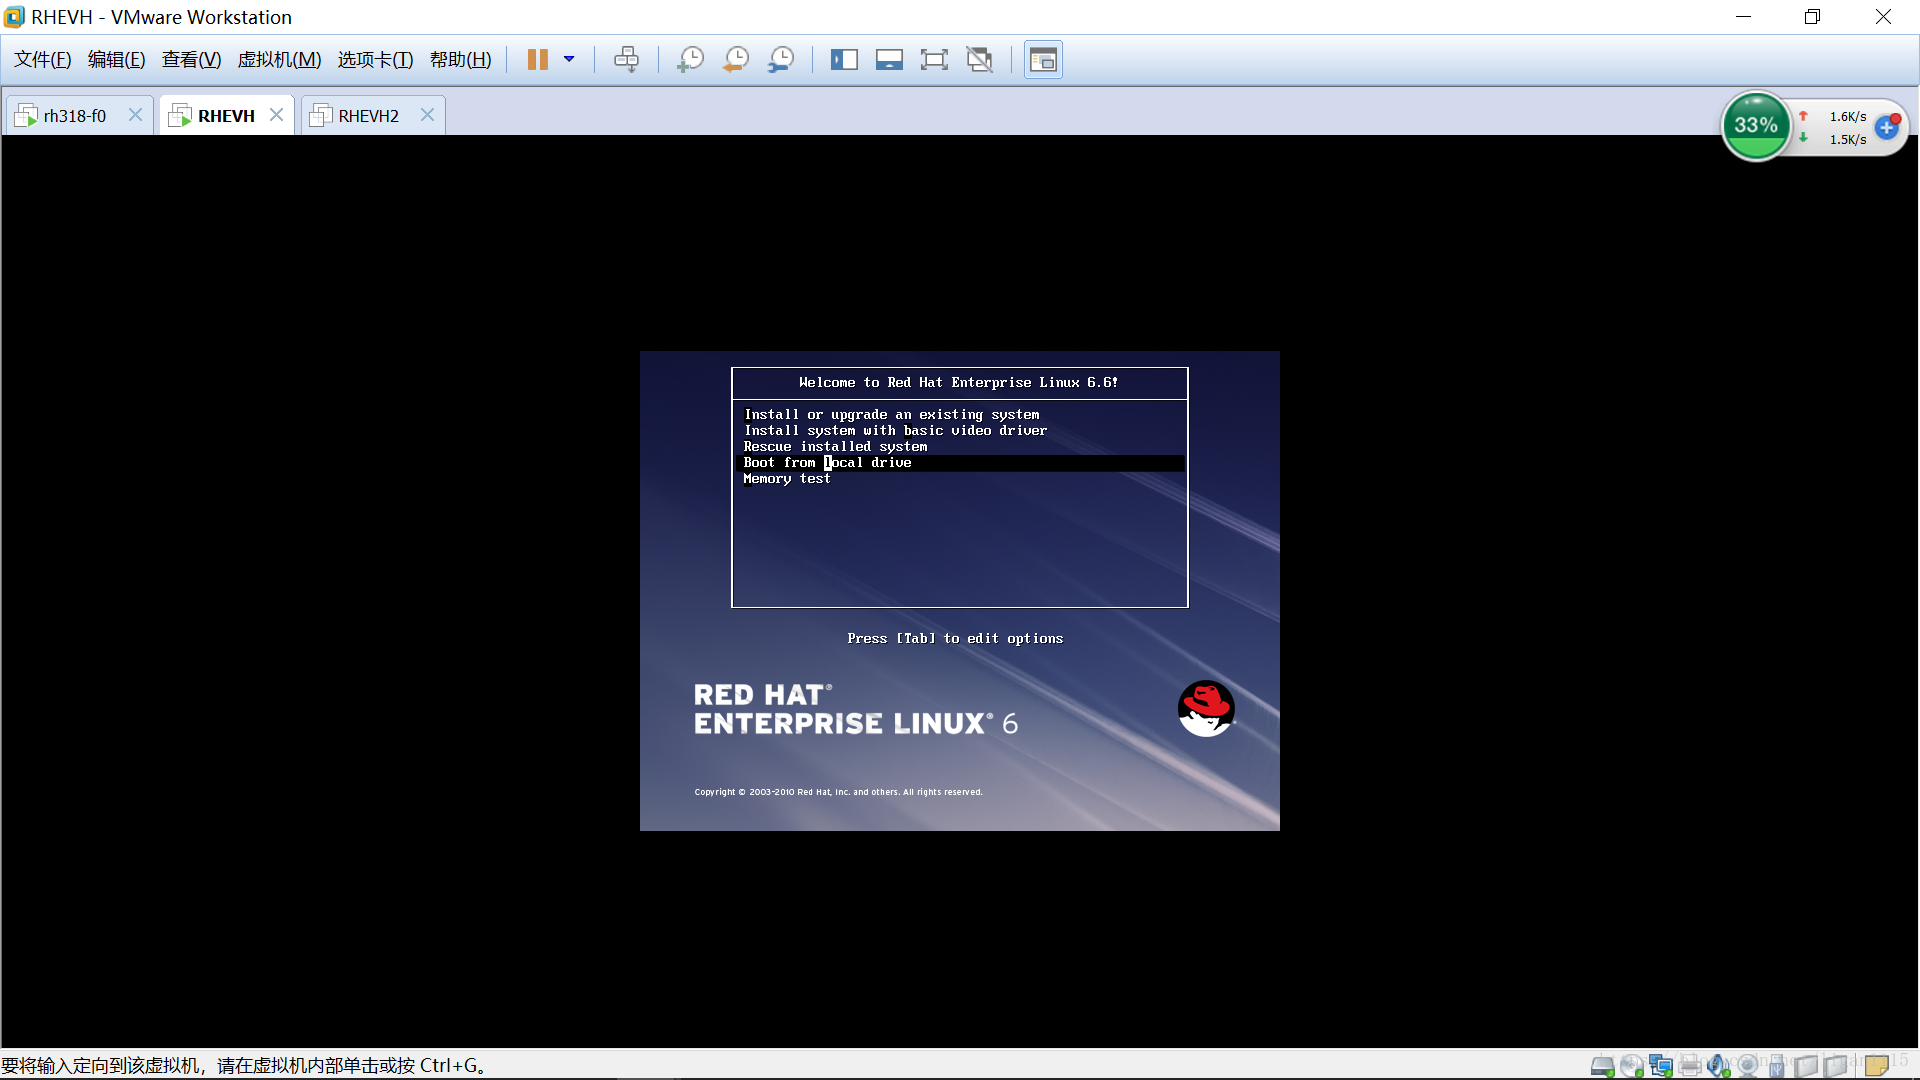
Task: Click the green 33% memory usage ball
Action: pos(1756,126)
